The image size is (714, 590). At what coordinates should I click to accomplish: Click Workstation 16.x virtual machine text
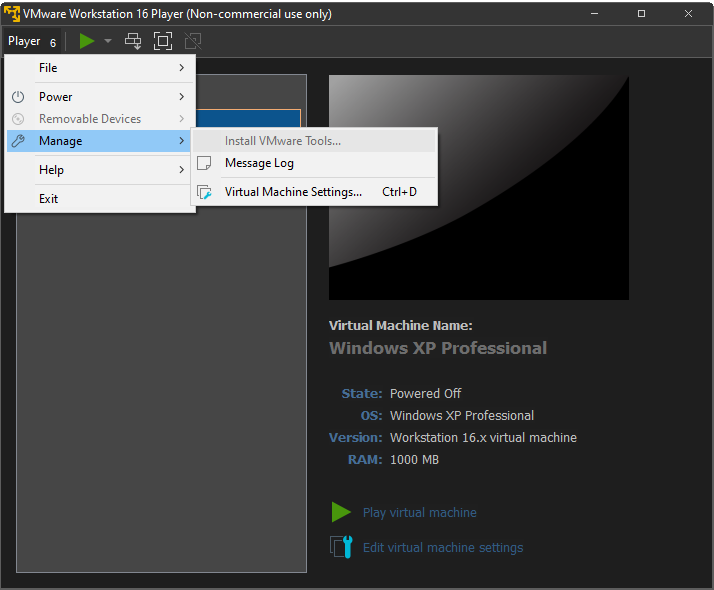tap(483, 437)
